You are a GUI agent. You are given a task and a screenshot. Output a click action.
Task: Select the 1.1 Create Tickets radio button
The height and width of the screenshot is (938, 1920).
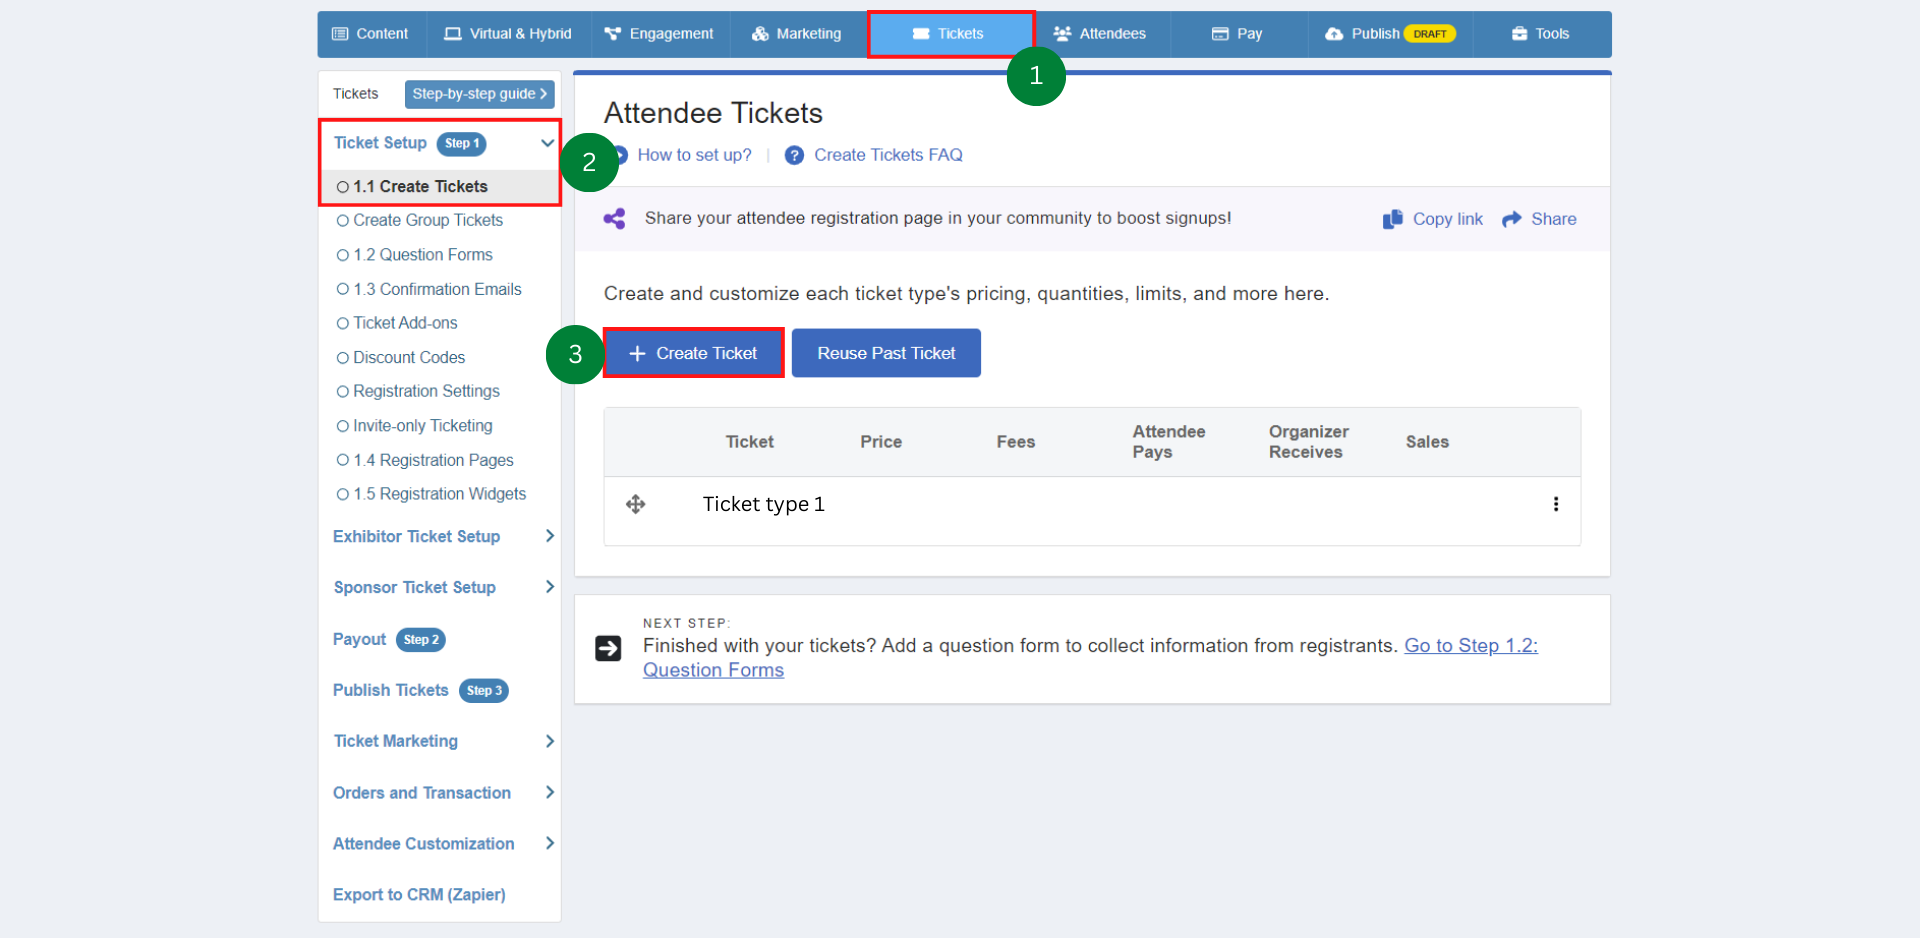point(343,186)
